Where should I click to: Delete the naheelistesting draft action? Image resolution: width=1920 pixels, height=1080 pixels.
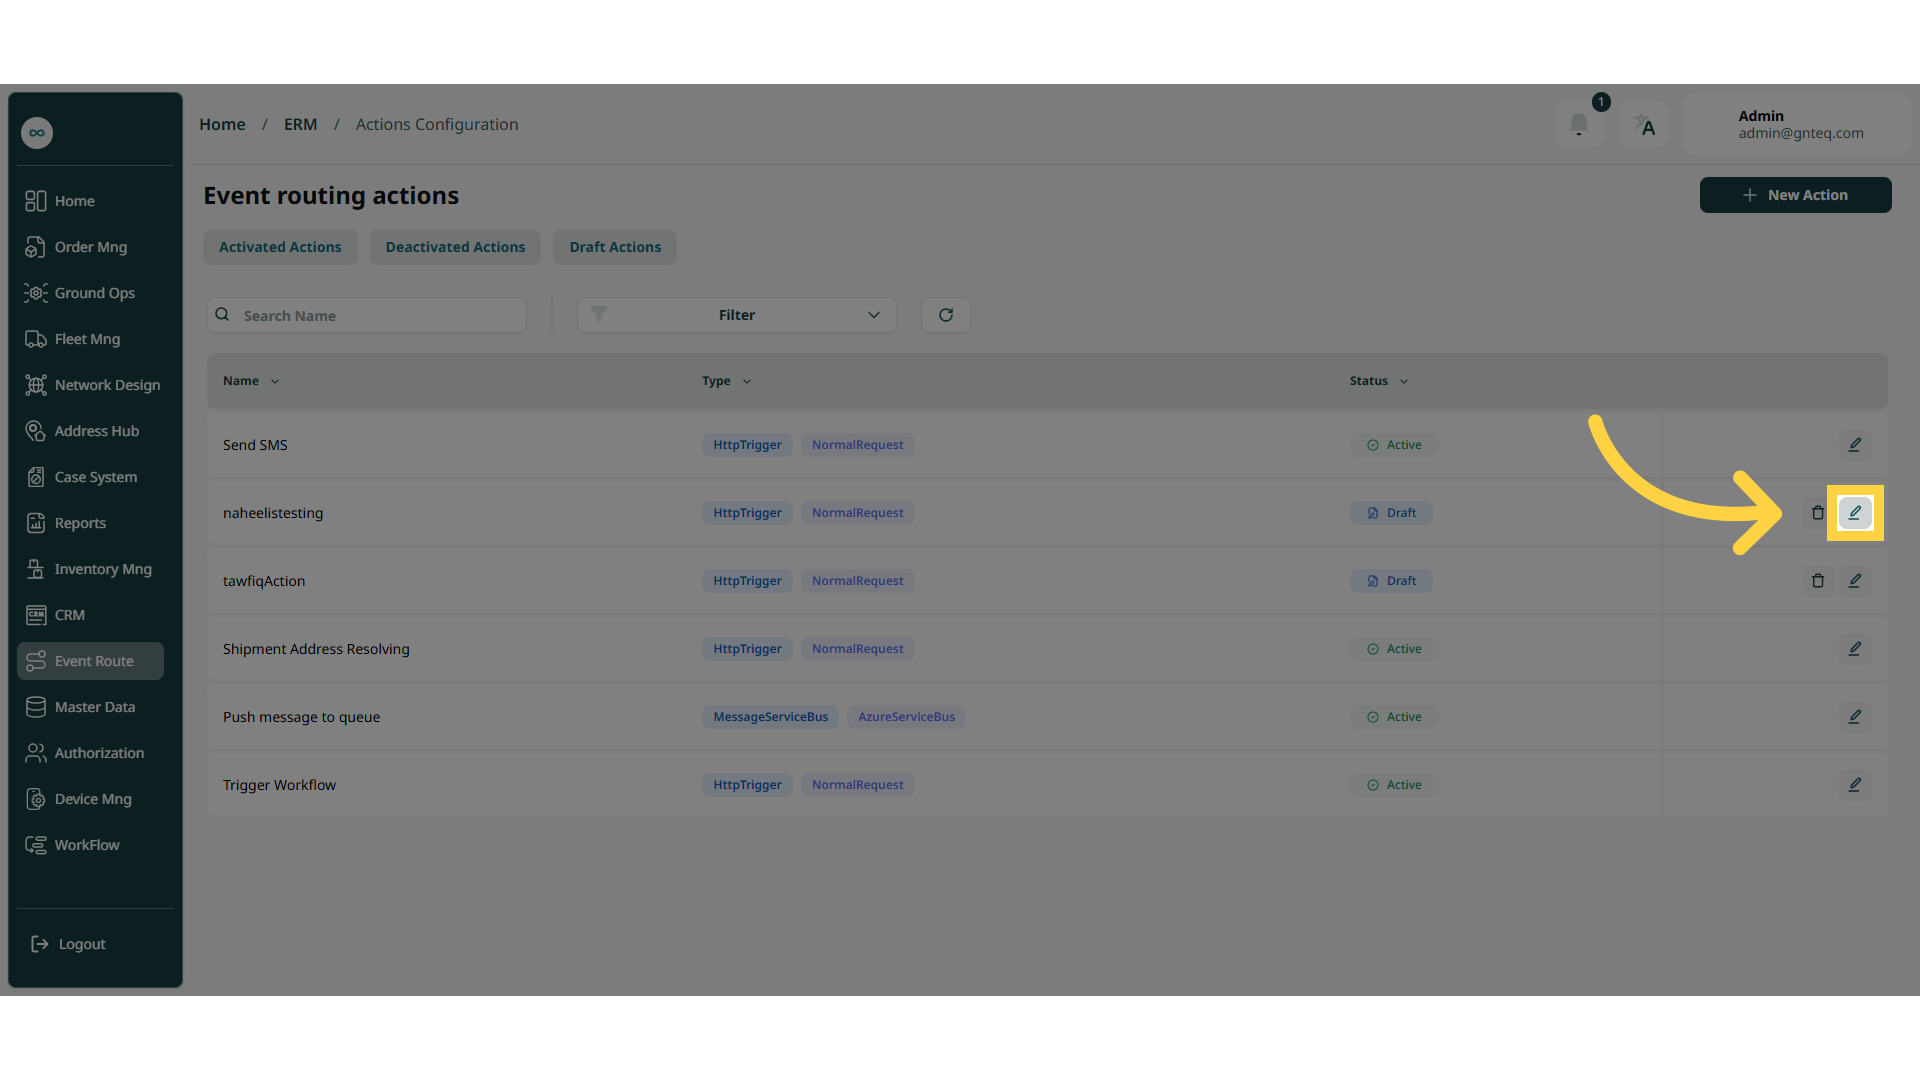1818,513
